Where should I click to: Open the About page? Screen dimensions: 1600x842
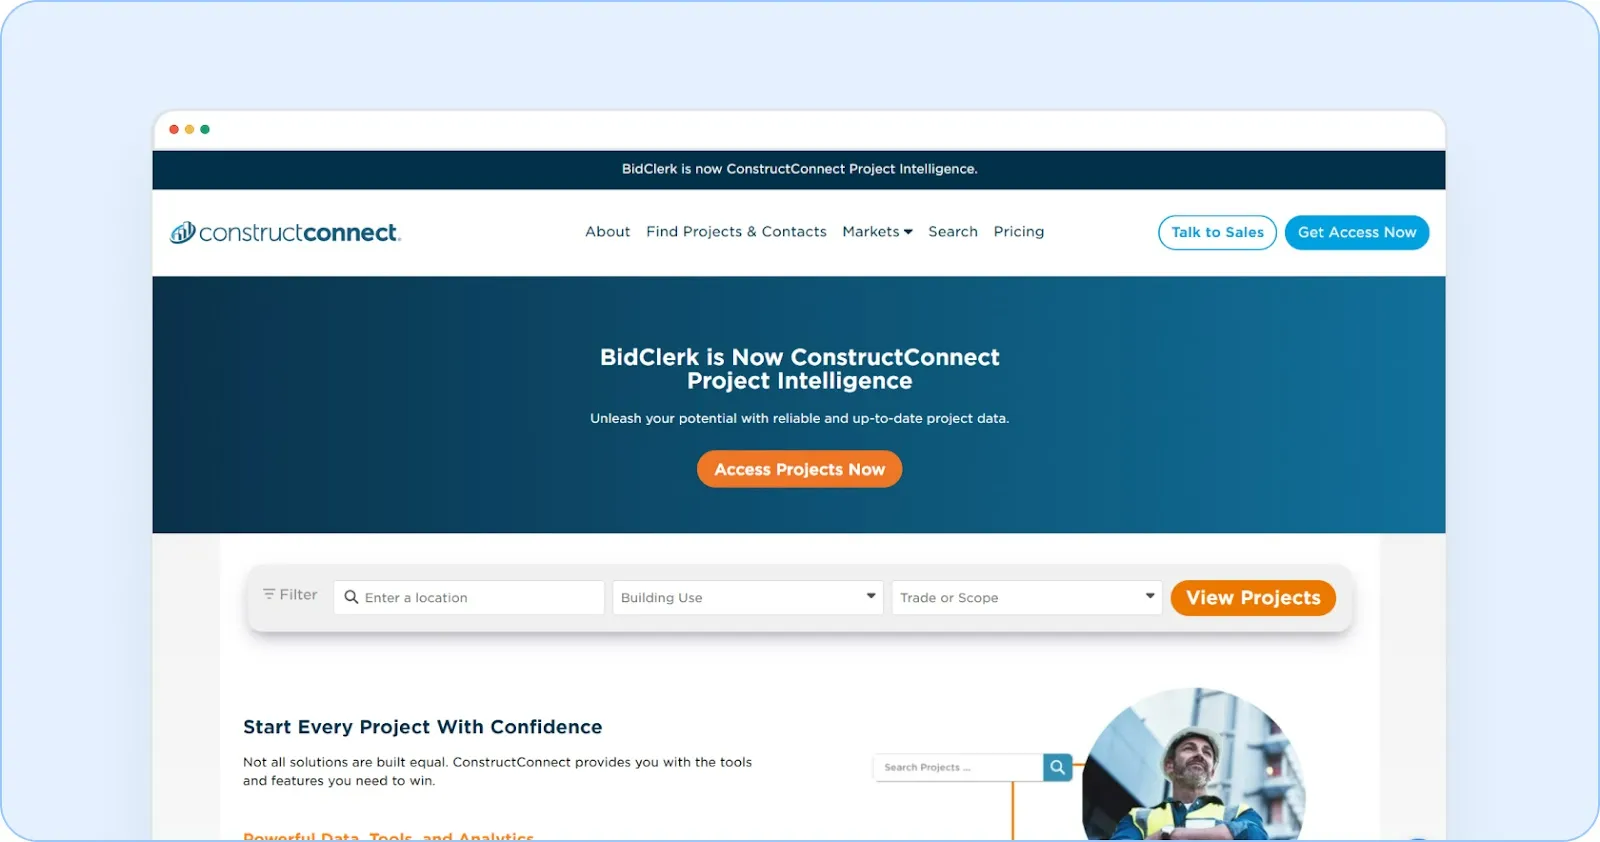tap(608, 231)
